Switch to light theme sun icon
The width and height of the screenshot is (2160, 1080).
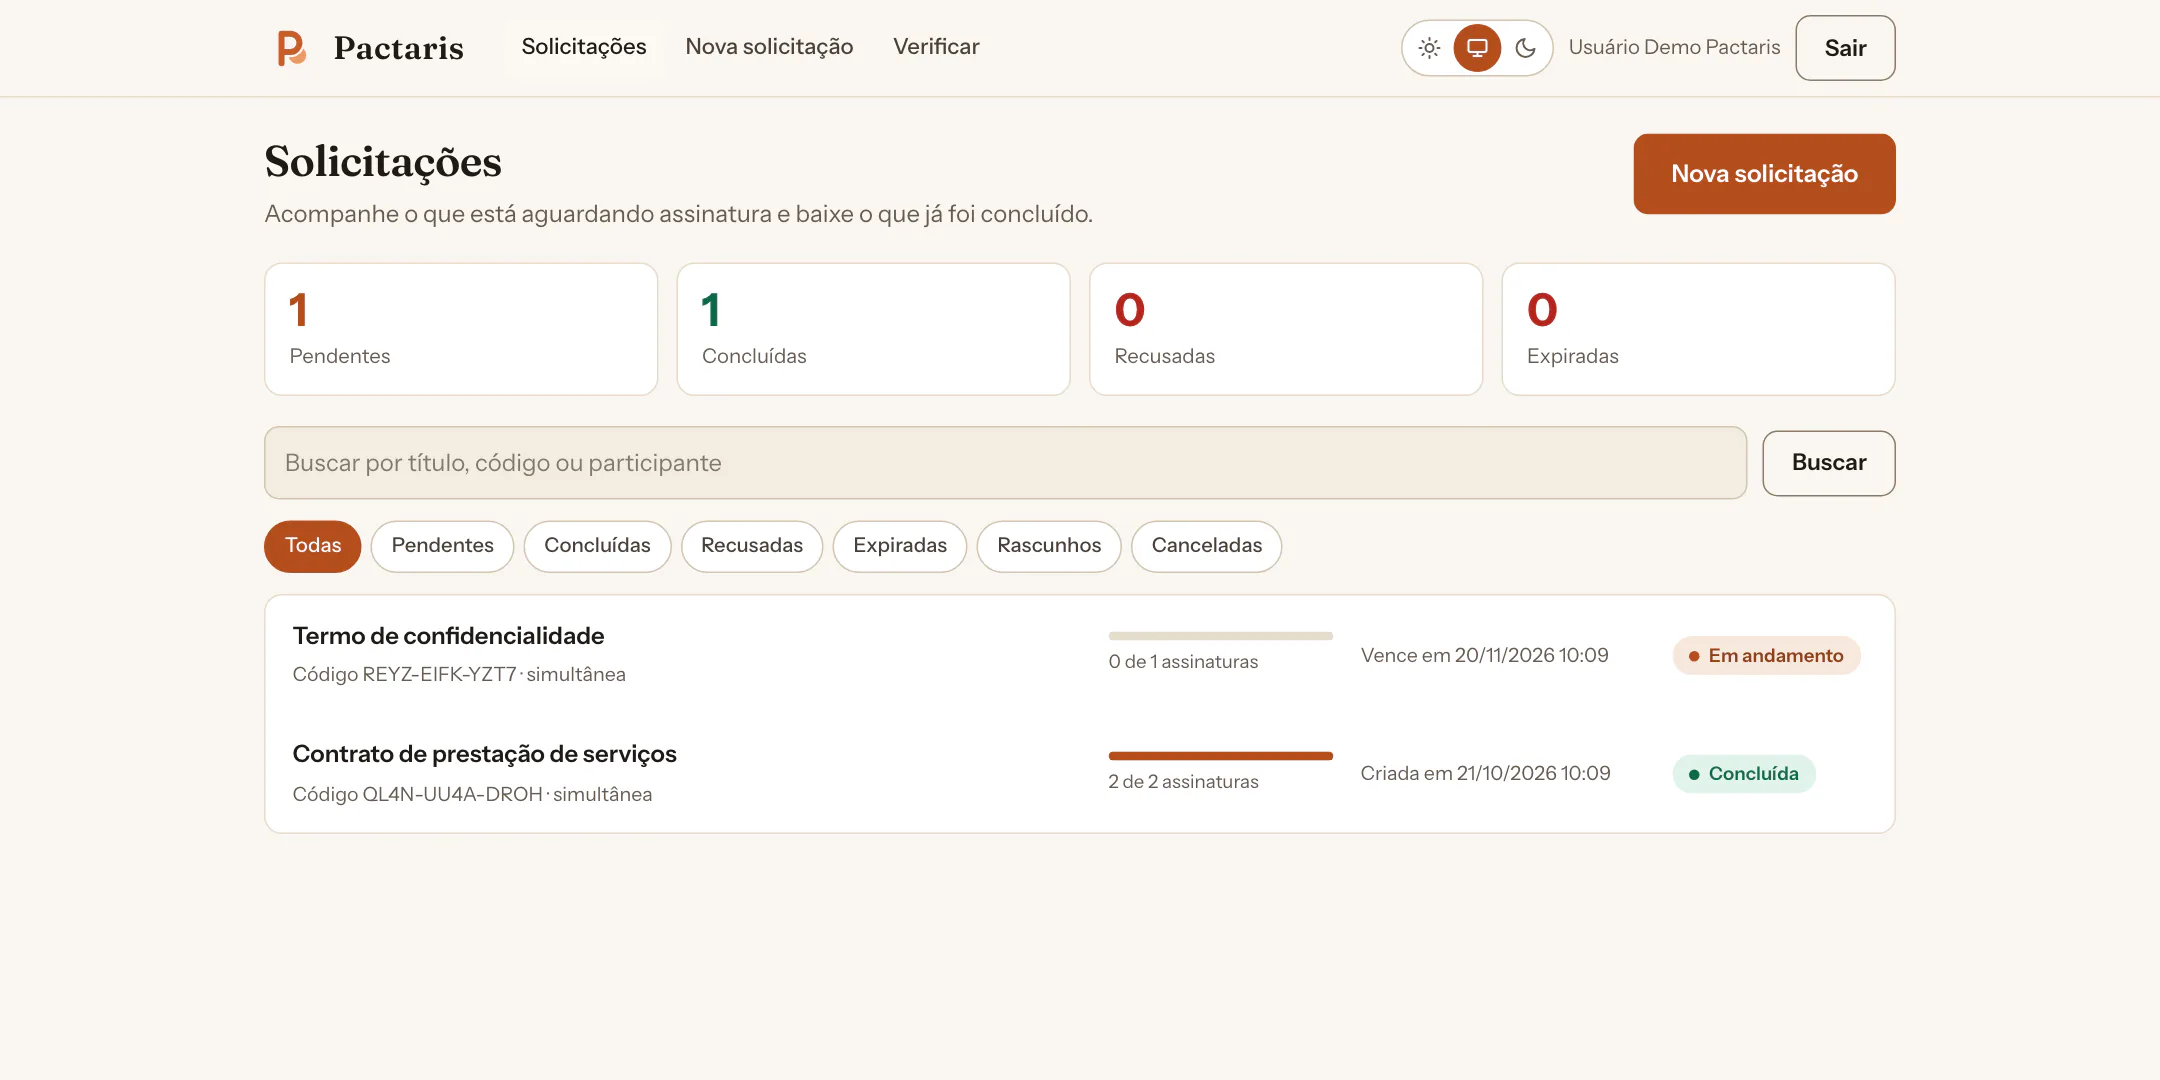[x=1429, y=48]
